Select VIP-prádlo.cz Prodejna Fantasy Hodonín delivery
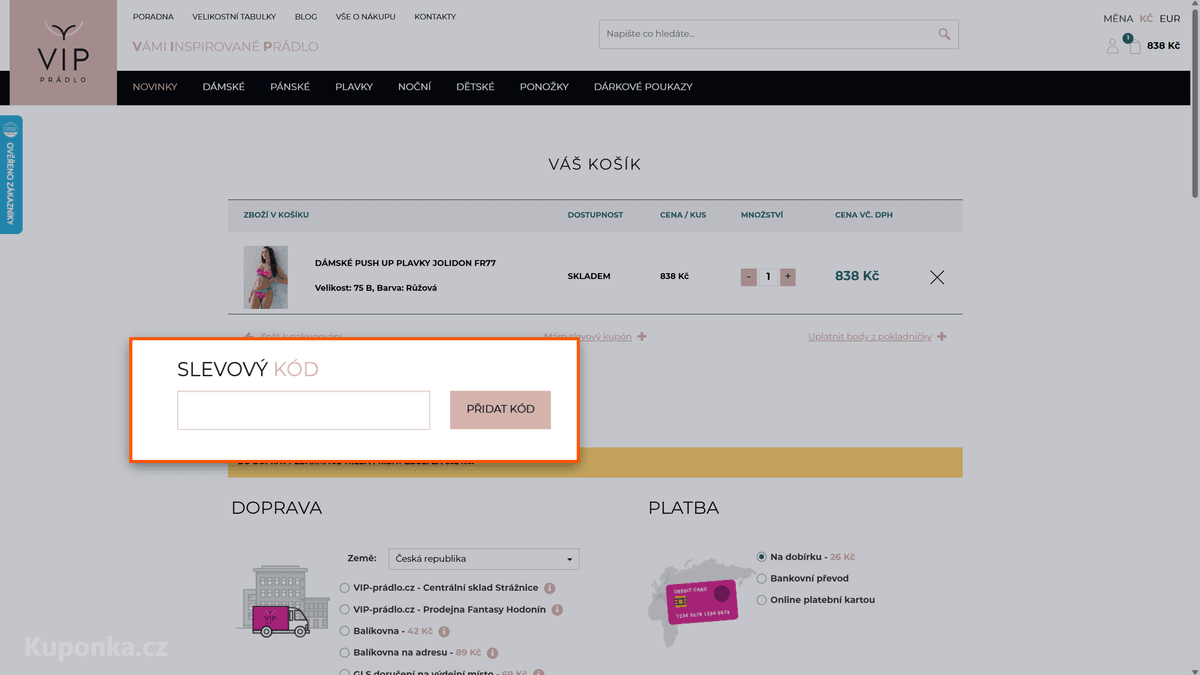This screenshot has width=1200, height=675. tap(345, 610)
